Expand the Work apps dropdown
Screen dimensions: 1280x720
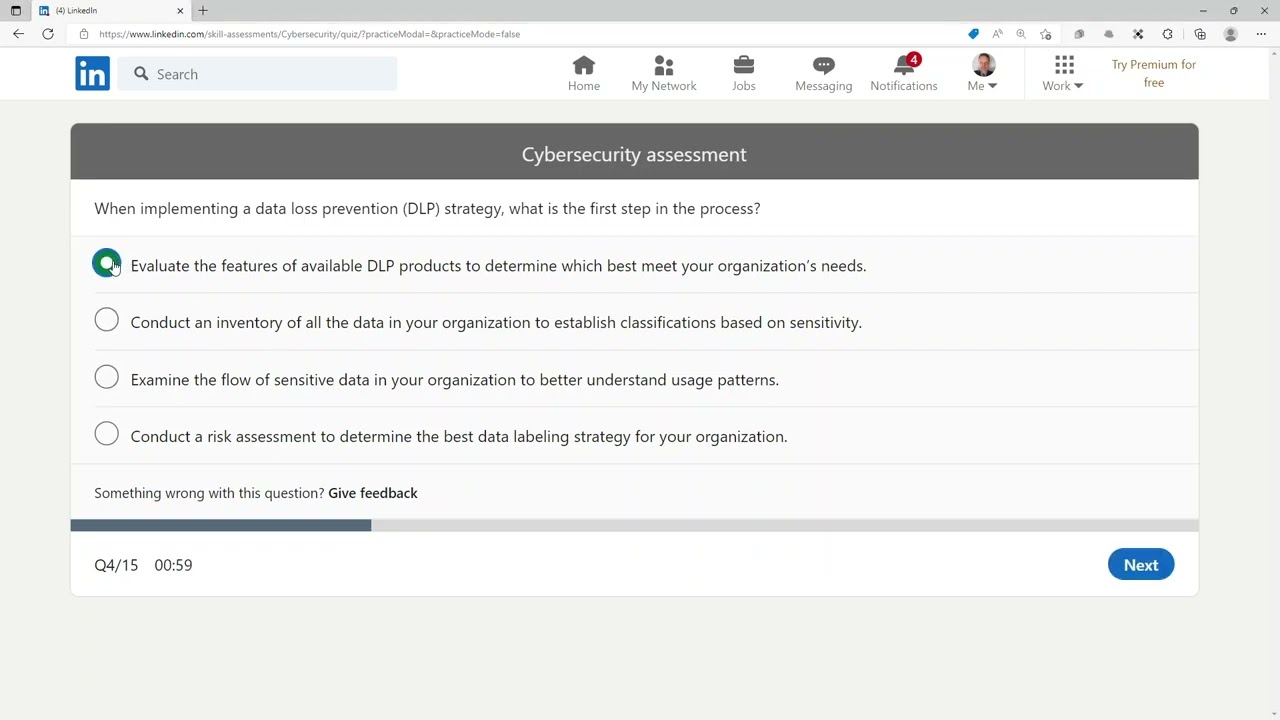coord(1062,74)
